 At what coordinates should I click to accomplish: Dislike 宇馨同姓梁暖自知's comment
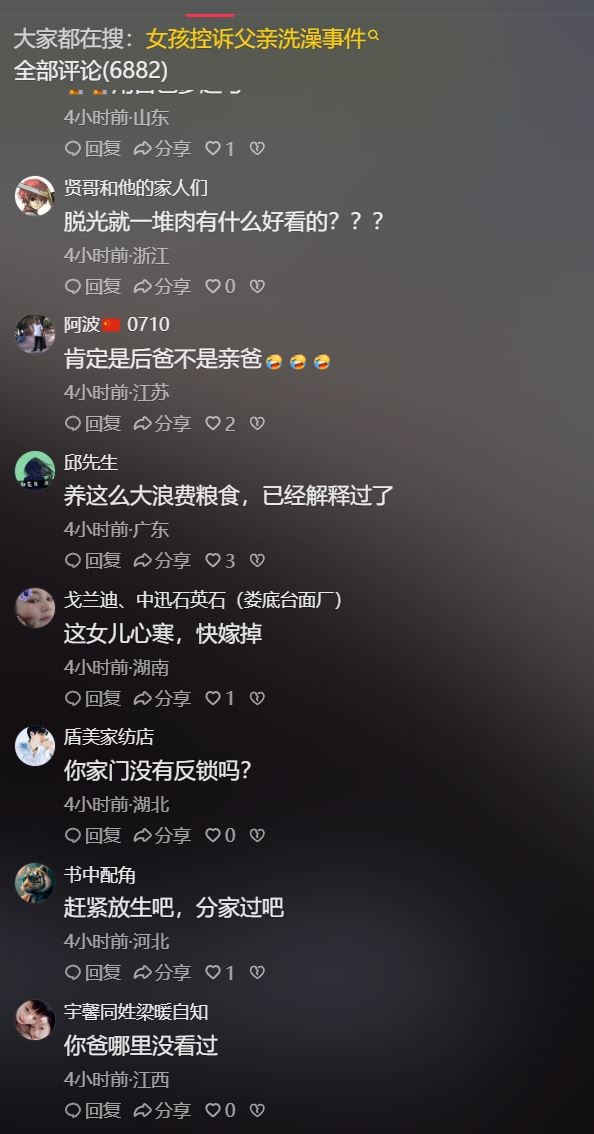[257, 1110]
